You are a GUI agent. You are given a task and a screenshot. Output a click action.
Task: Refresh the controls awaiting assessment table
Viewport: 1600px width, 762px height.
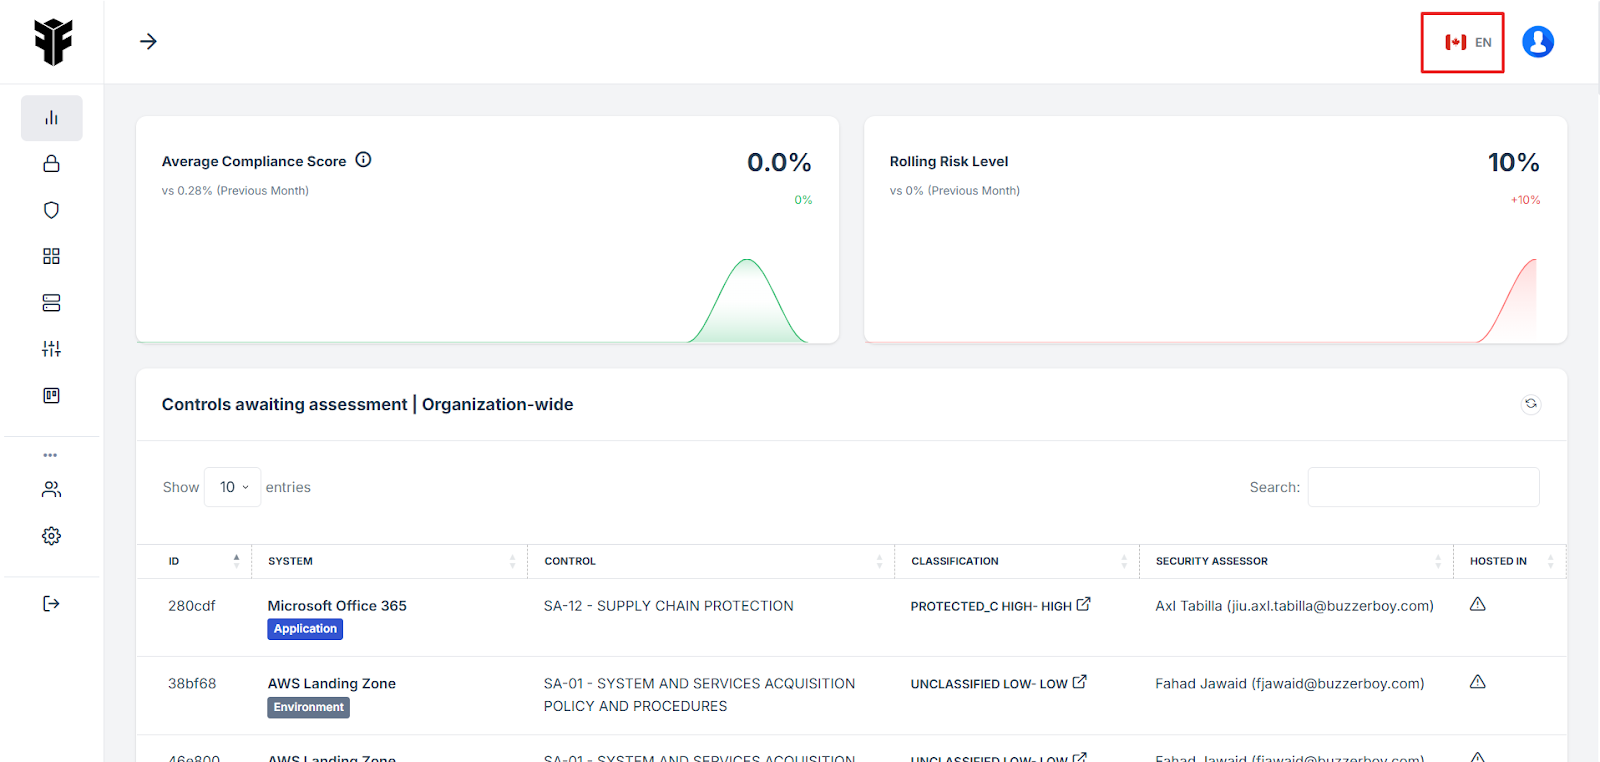(x=1530, y=404)
